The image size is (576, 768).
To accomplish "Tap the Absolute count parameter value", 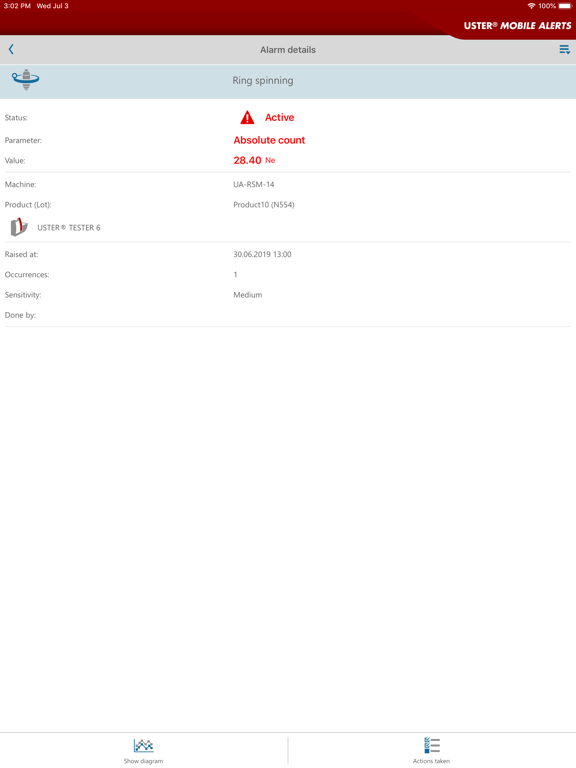I will 269,140.
